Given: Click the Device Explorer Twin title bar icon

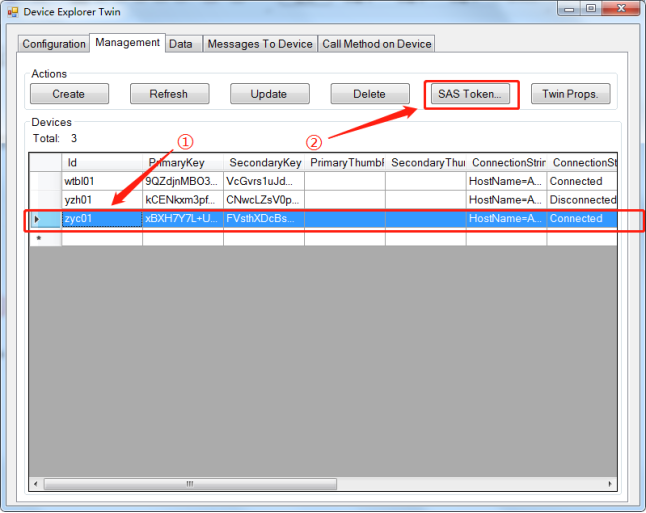Looking at the screenshot, I should 13,12.
